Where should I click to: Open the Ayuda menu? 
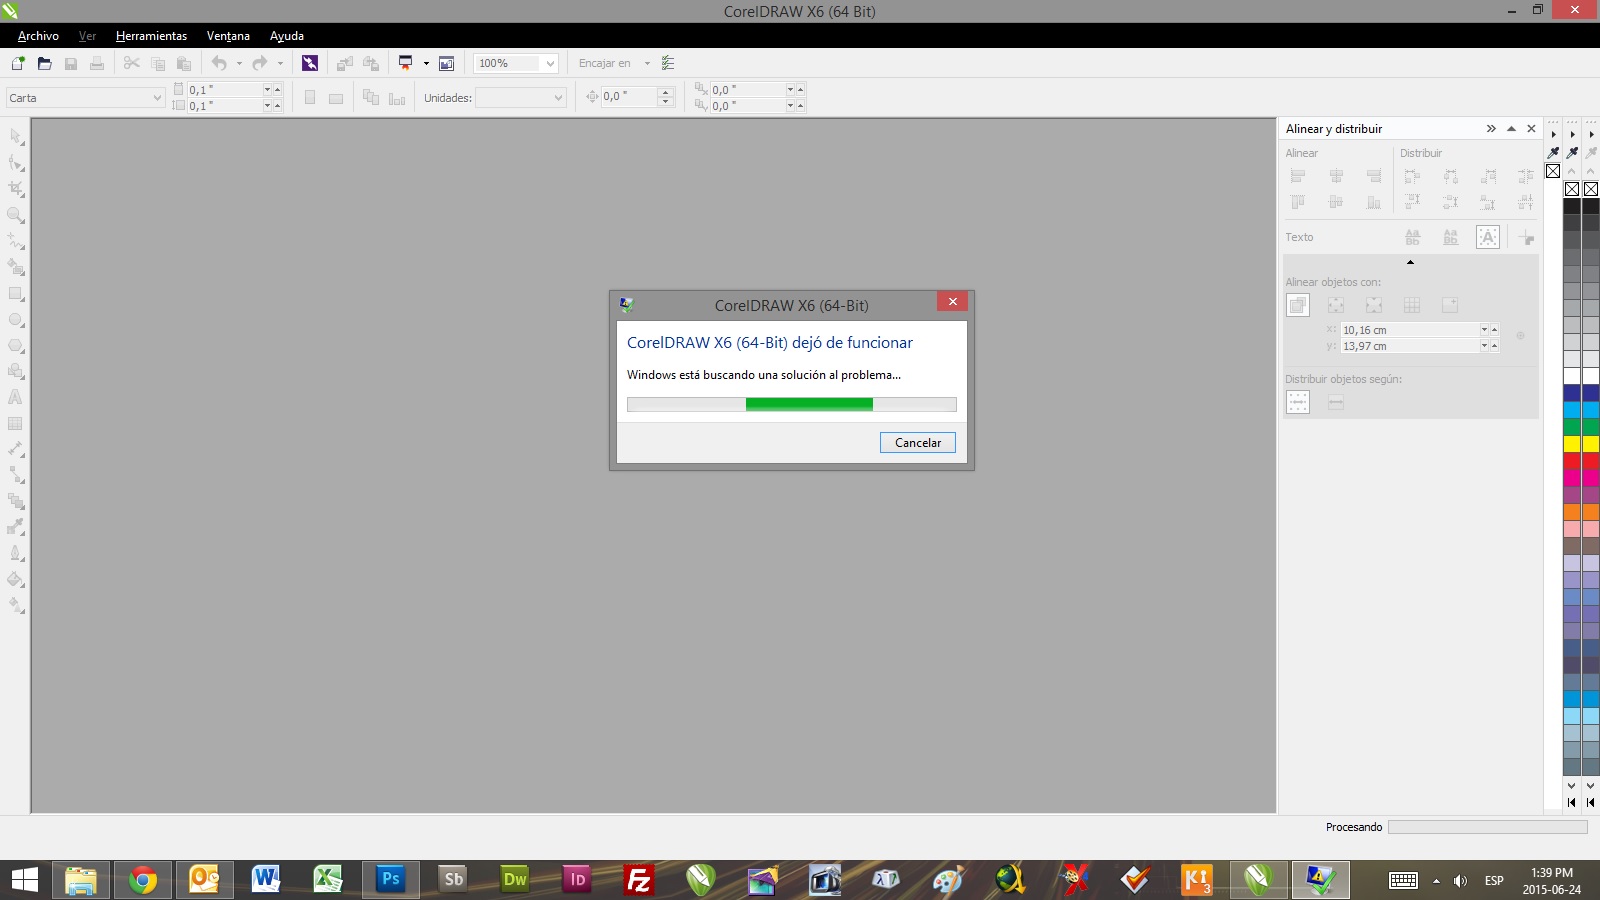click(287, 36)
